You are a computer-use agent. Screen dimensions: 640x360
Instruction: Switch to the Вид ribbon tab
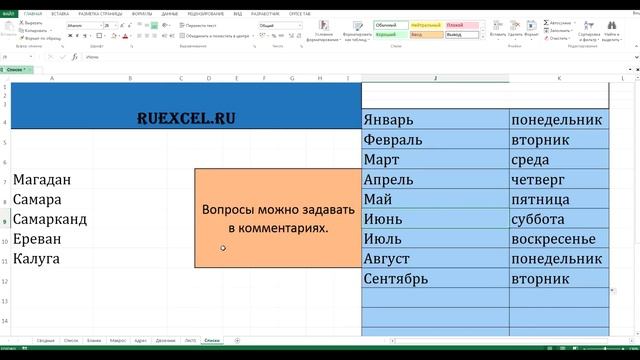[x=238, y=13]
